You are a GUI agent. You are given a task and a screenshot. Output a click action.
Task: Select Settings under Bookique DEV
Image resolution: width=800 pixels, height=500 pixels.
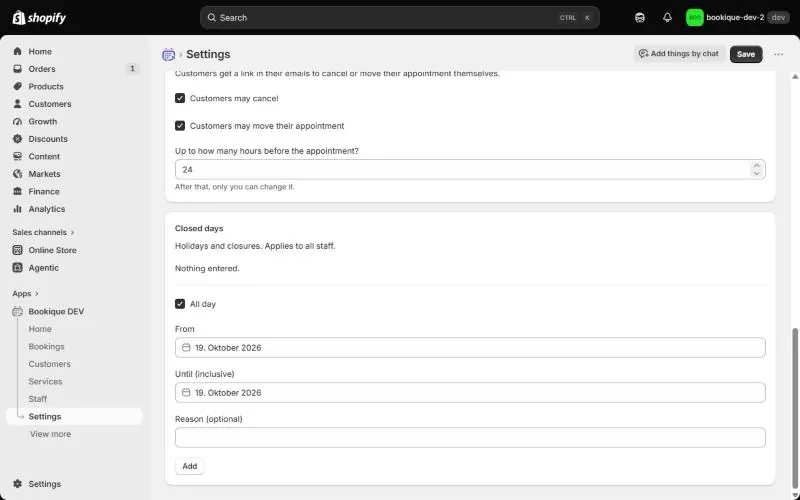point(74,416)
